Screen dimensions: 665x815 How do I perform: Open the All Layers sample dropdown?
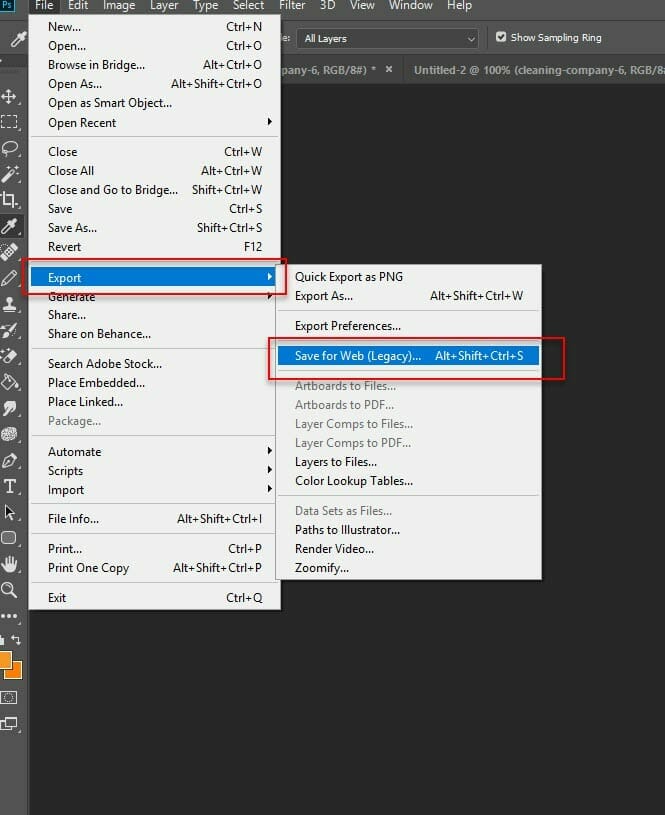click(387, 38)
